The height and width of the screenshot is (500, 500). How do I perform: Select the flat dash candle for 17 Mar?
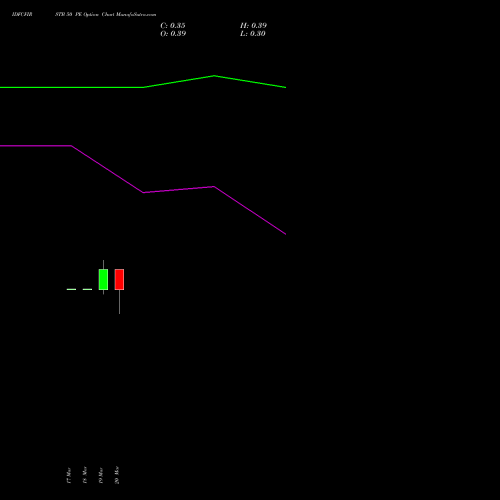coord(71,289)
